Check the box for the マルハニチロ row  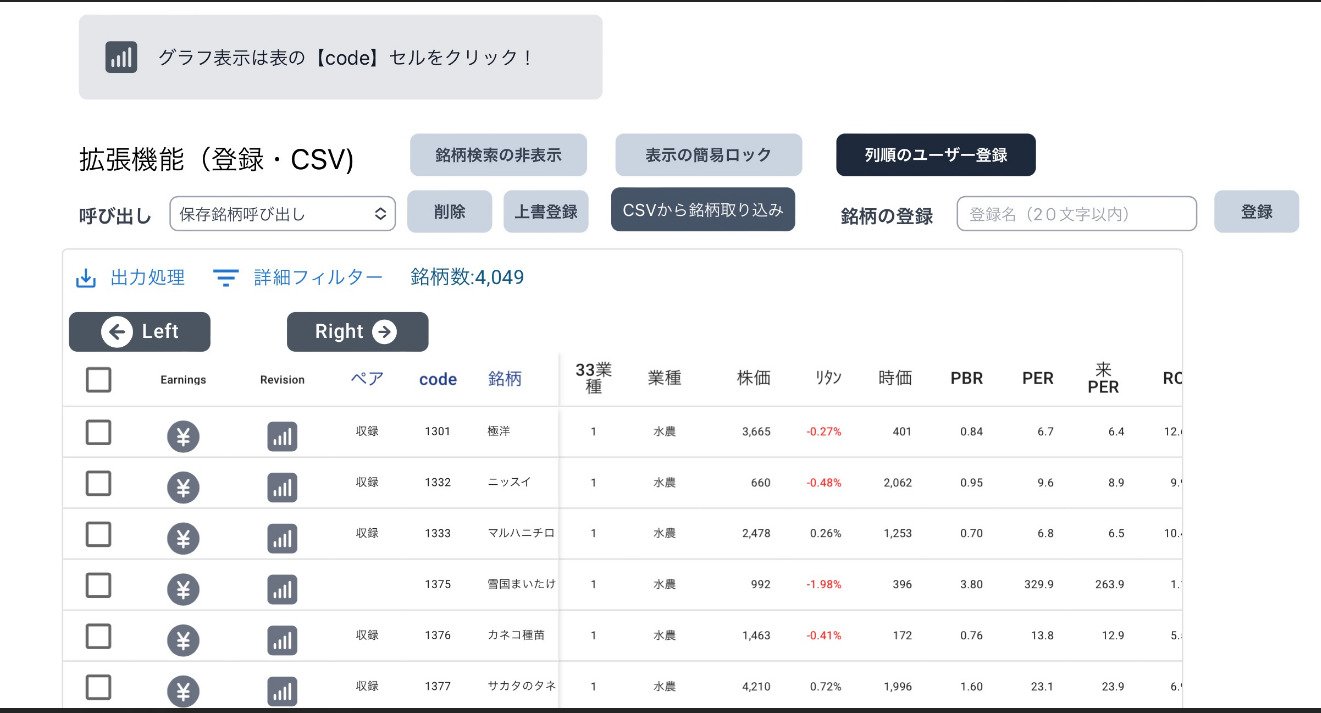(98, 534)
